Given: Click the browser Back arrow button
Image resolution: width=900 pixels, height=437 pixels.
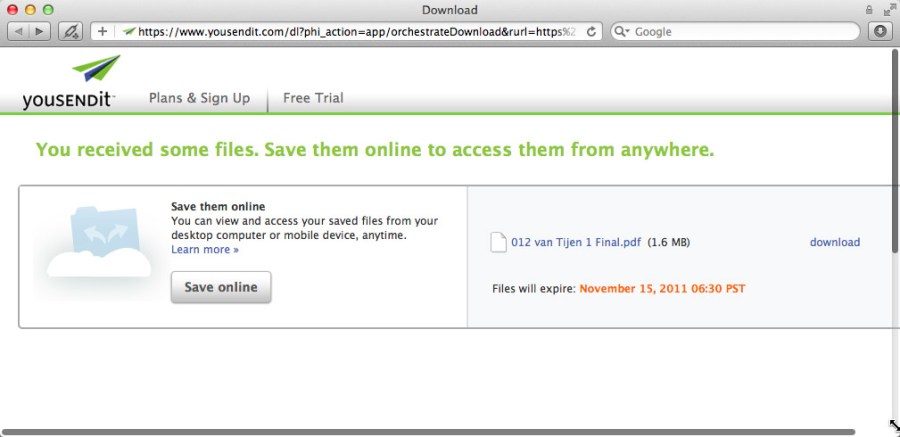Looking at the screenshot, I should (17, 31).
